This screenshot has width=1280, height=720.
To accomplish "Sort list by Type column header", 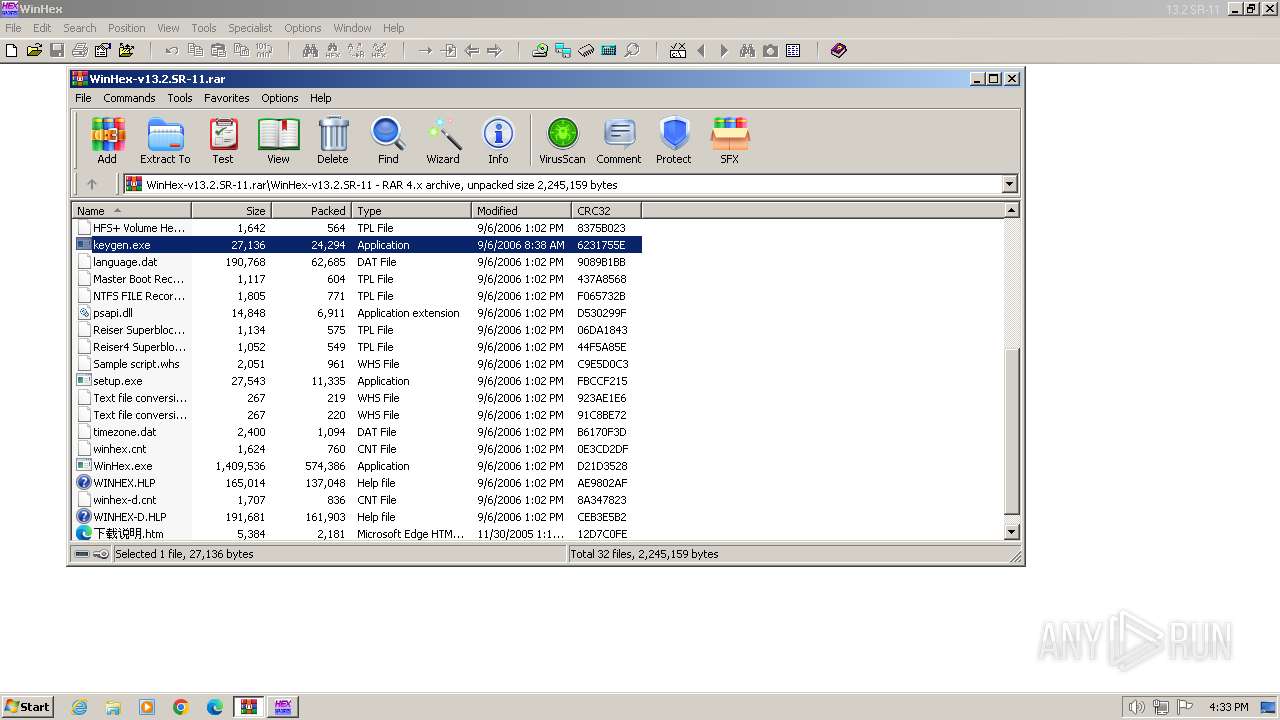I will point(411,211).
